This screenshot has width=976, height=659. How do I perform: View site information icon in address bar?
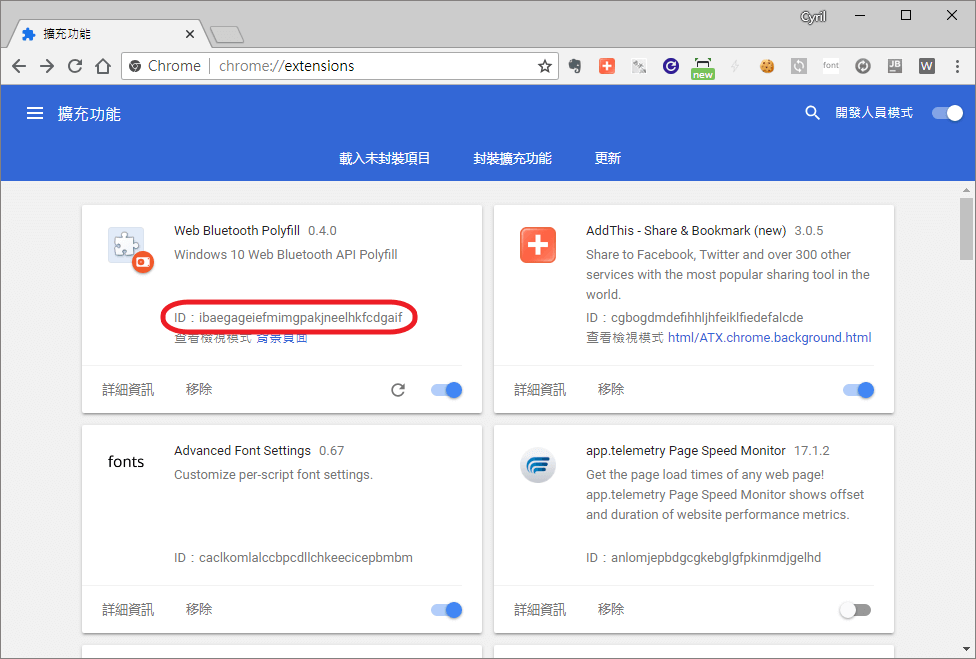pos(134,66)
